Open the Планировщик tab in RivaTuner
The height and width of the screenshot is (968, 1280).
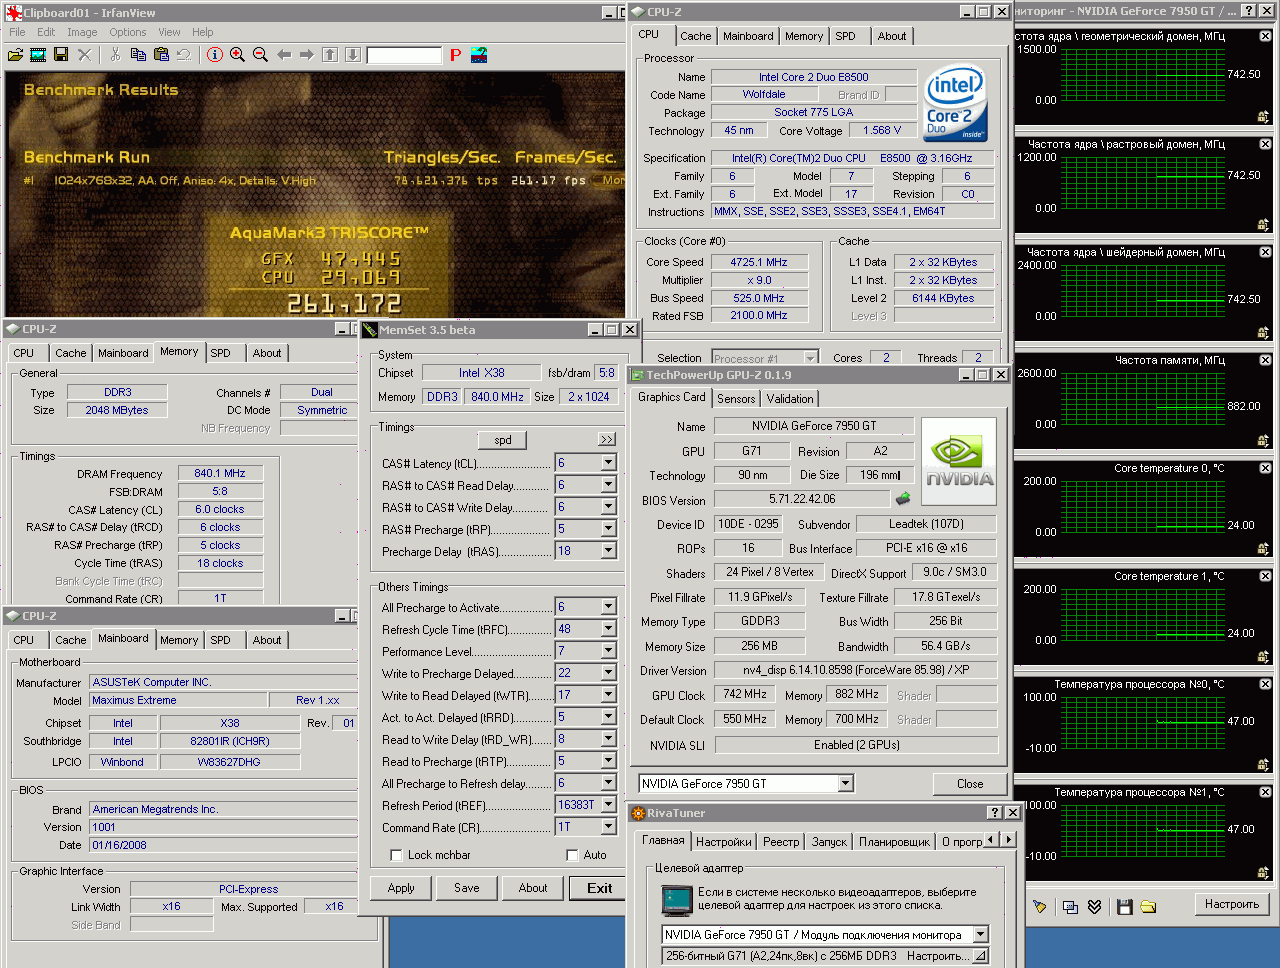point(894,842)
